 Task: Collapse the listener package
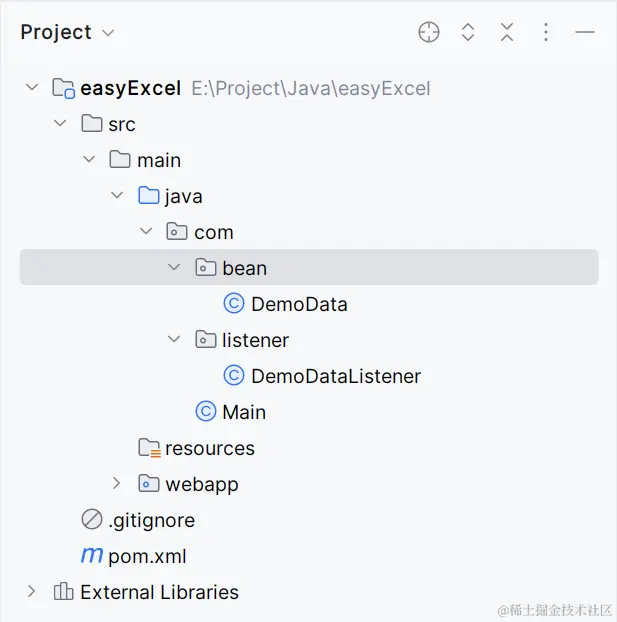point(174,339)
